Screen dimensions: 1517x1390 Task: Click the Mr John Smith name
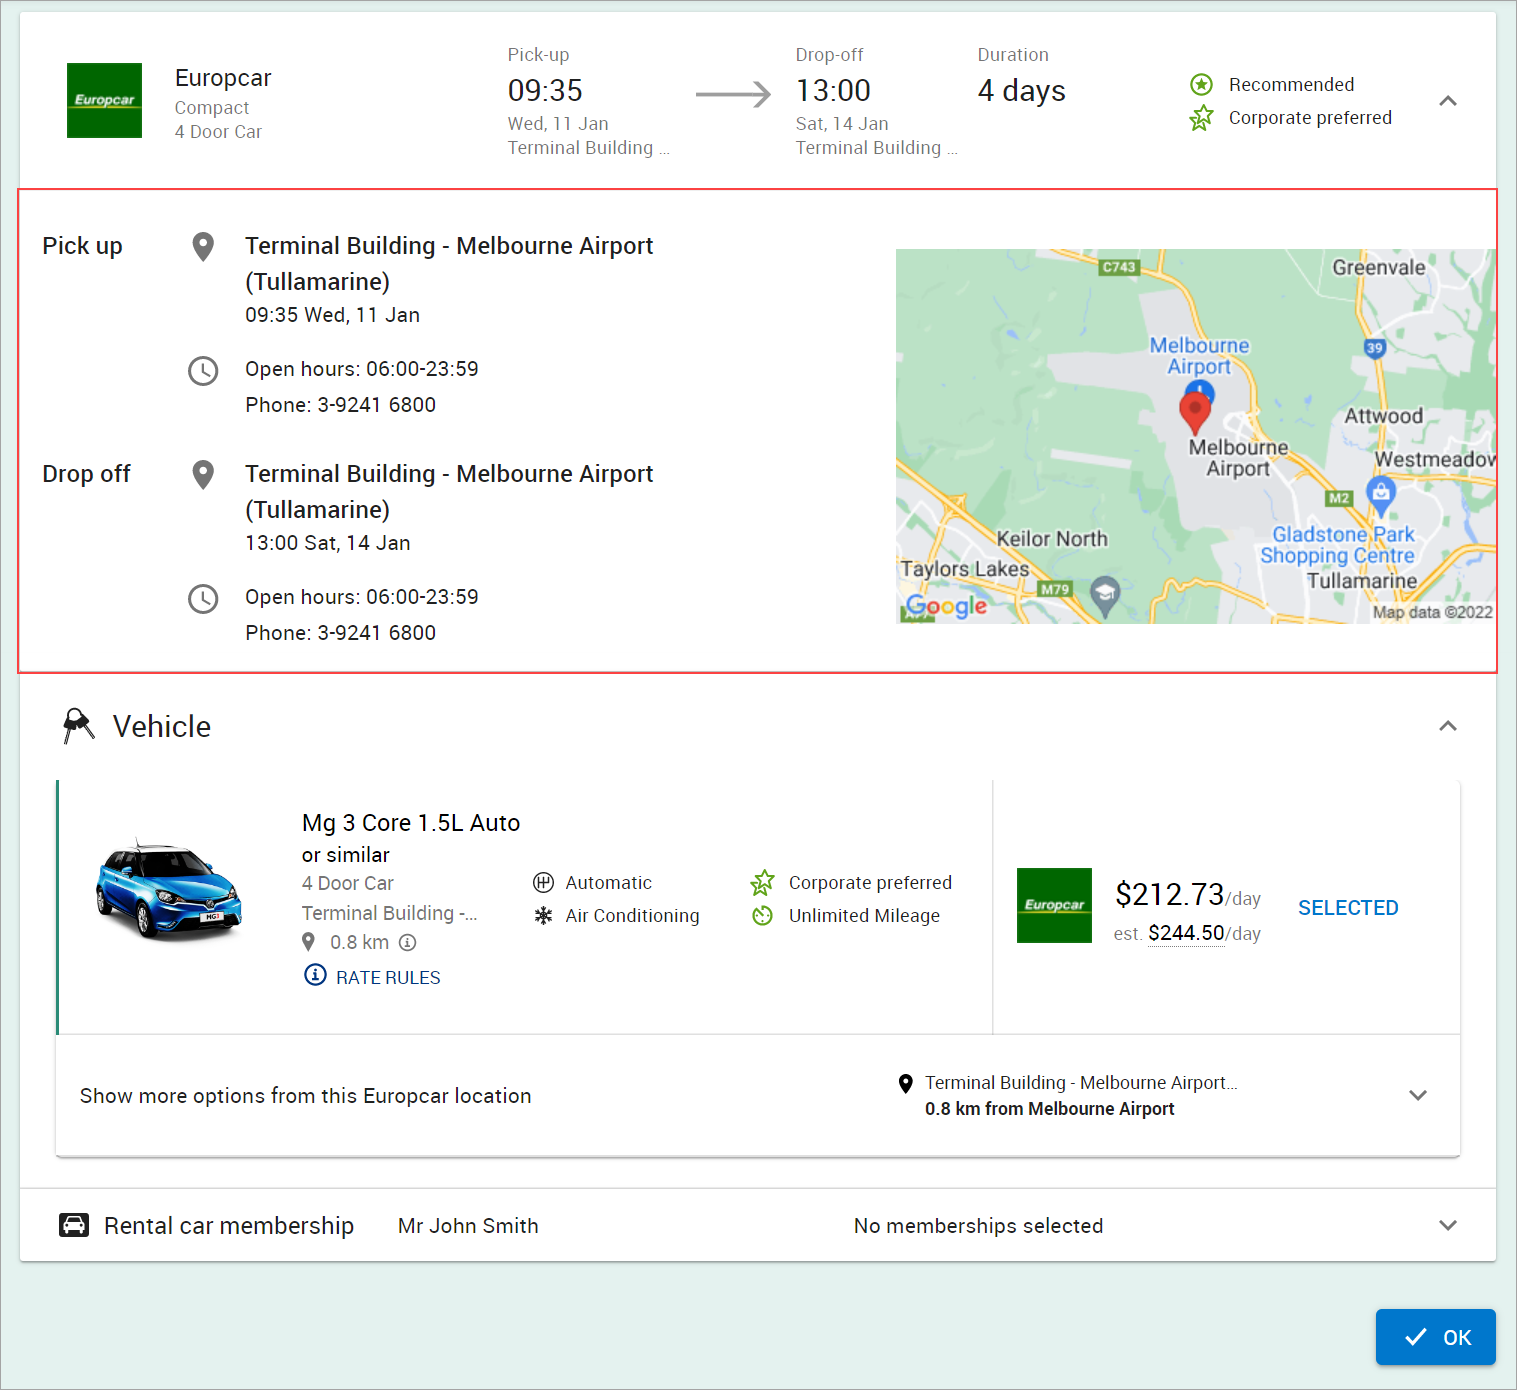(x=468, y=1226)
